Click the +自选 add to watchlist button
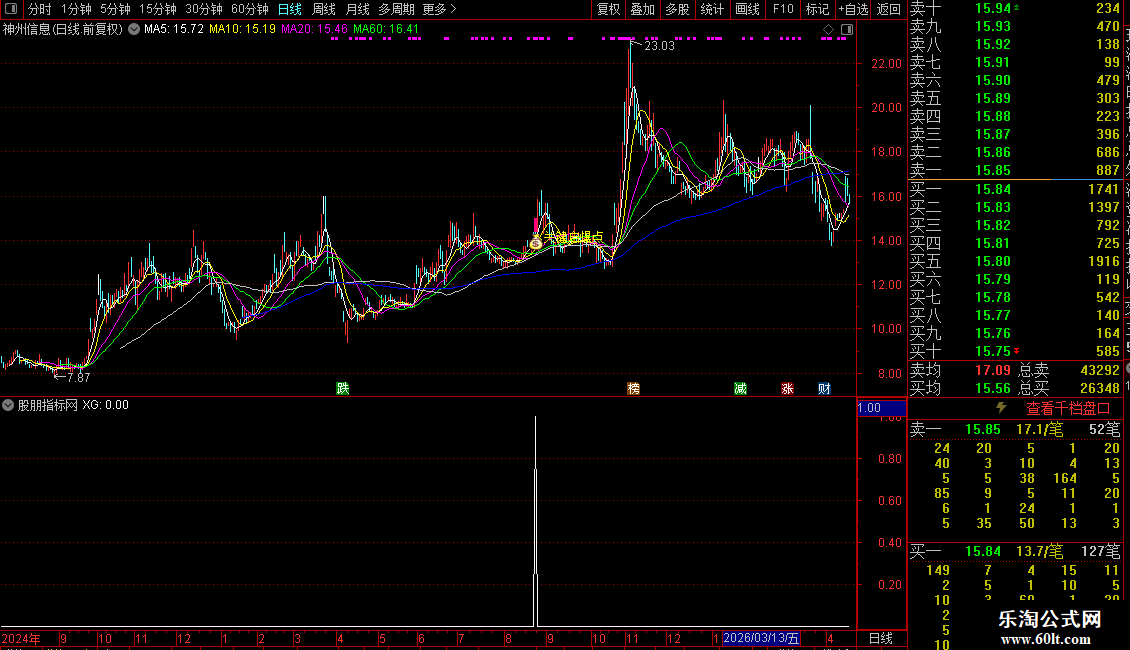Image resolution: width=1130 pixels, height=650 pixels. (853, 9)
